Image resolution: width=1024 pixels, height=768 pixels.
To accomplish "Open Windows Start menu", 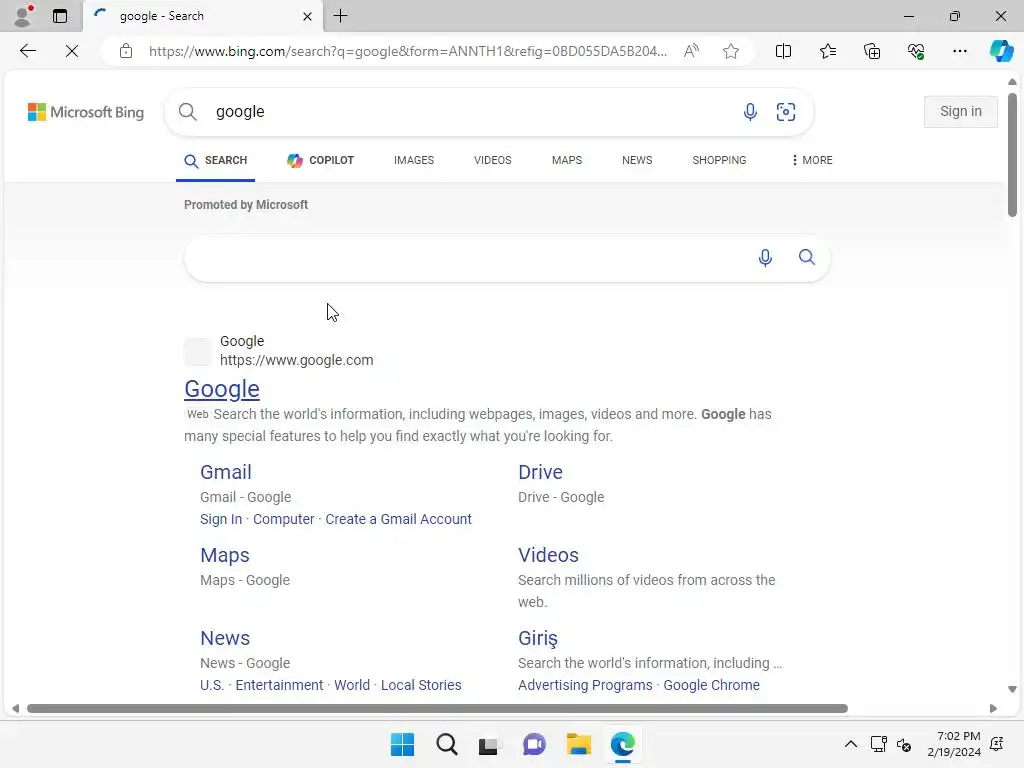I will pos(402,744).
